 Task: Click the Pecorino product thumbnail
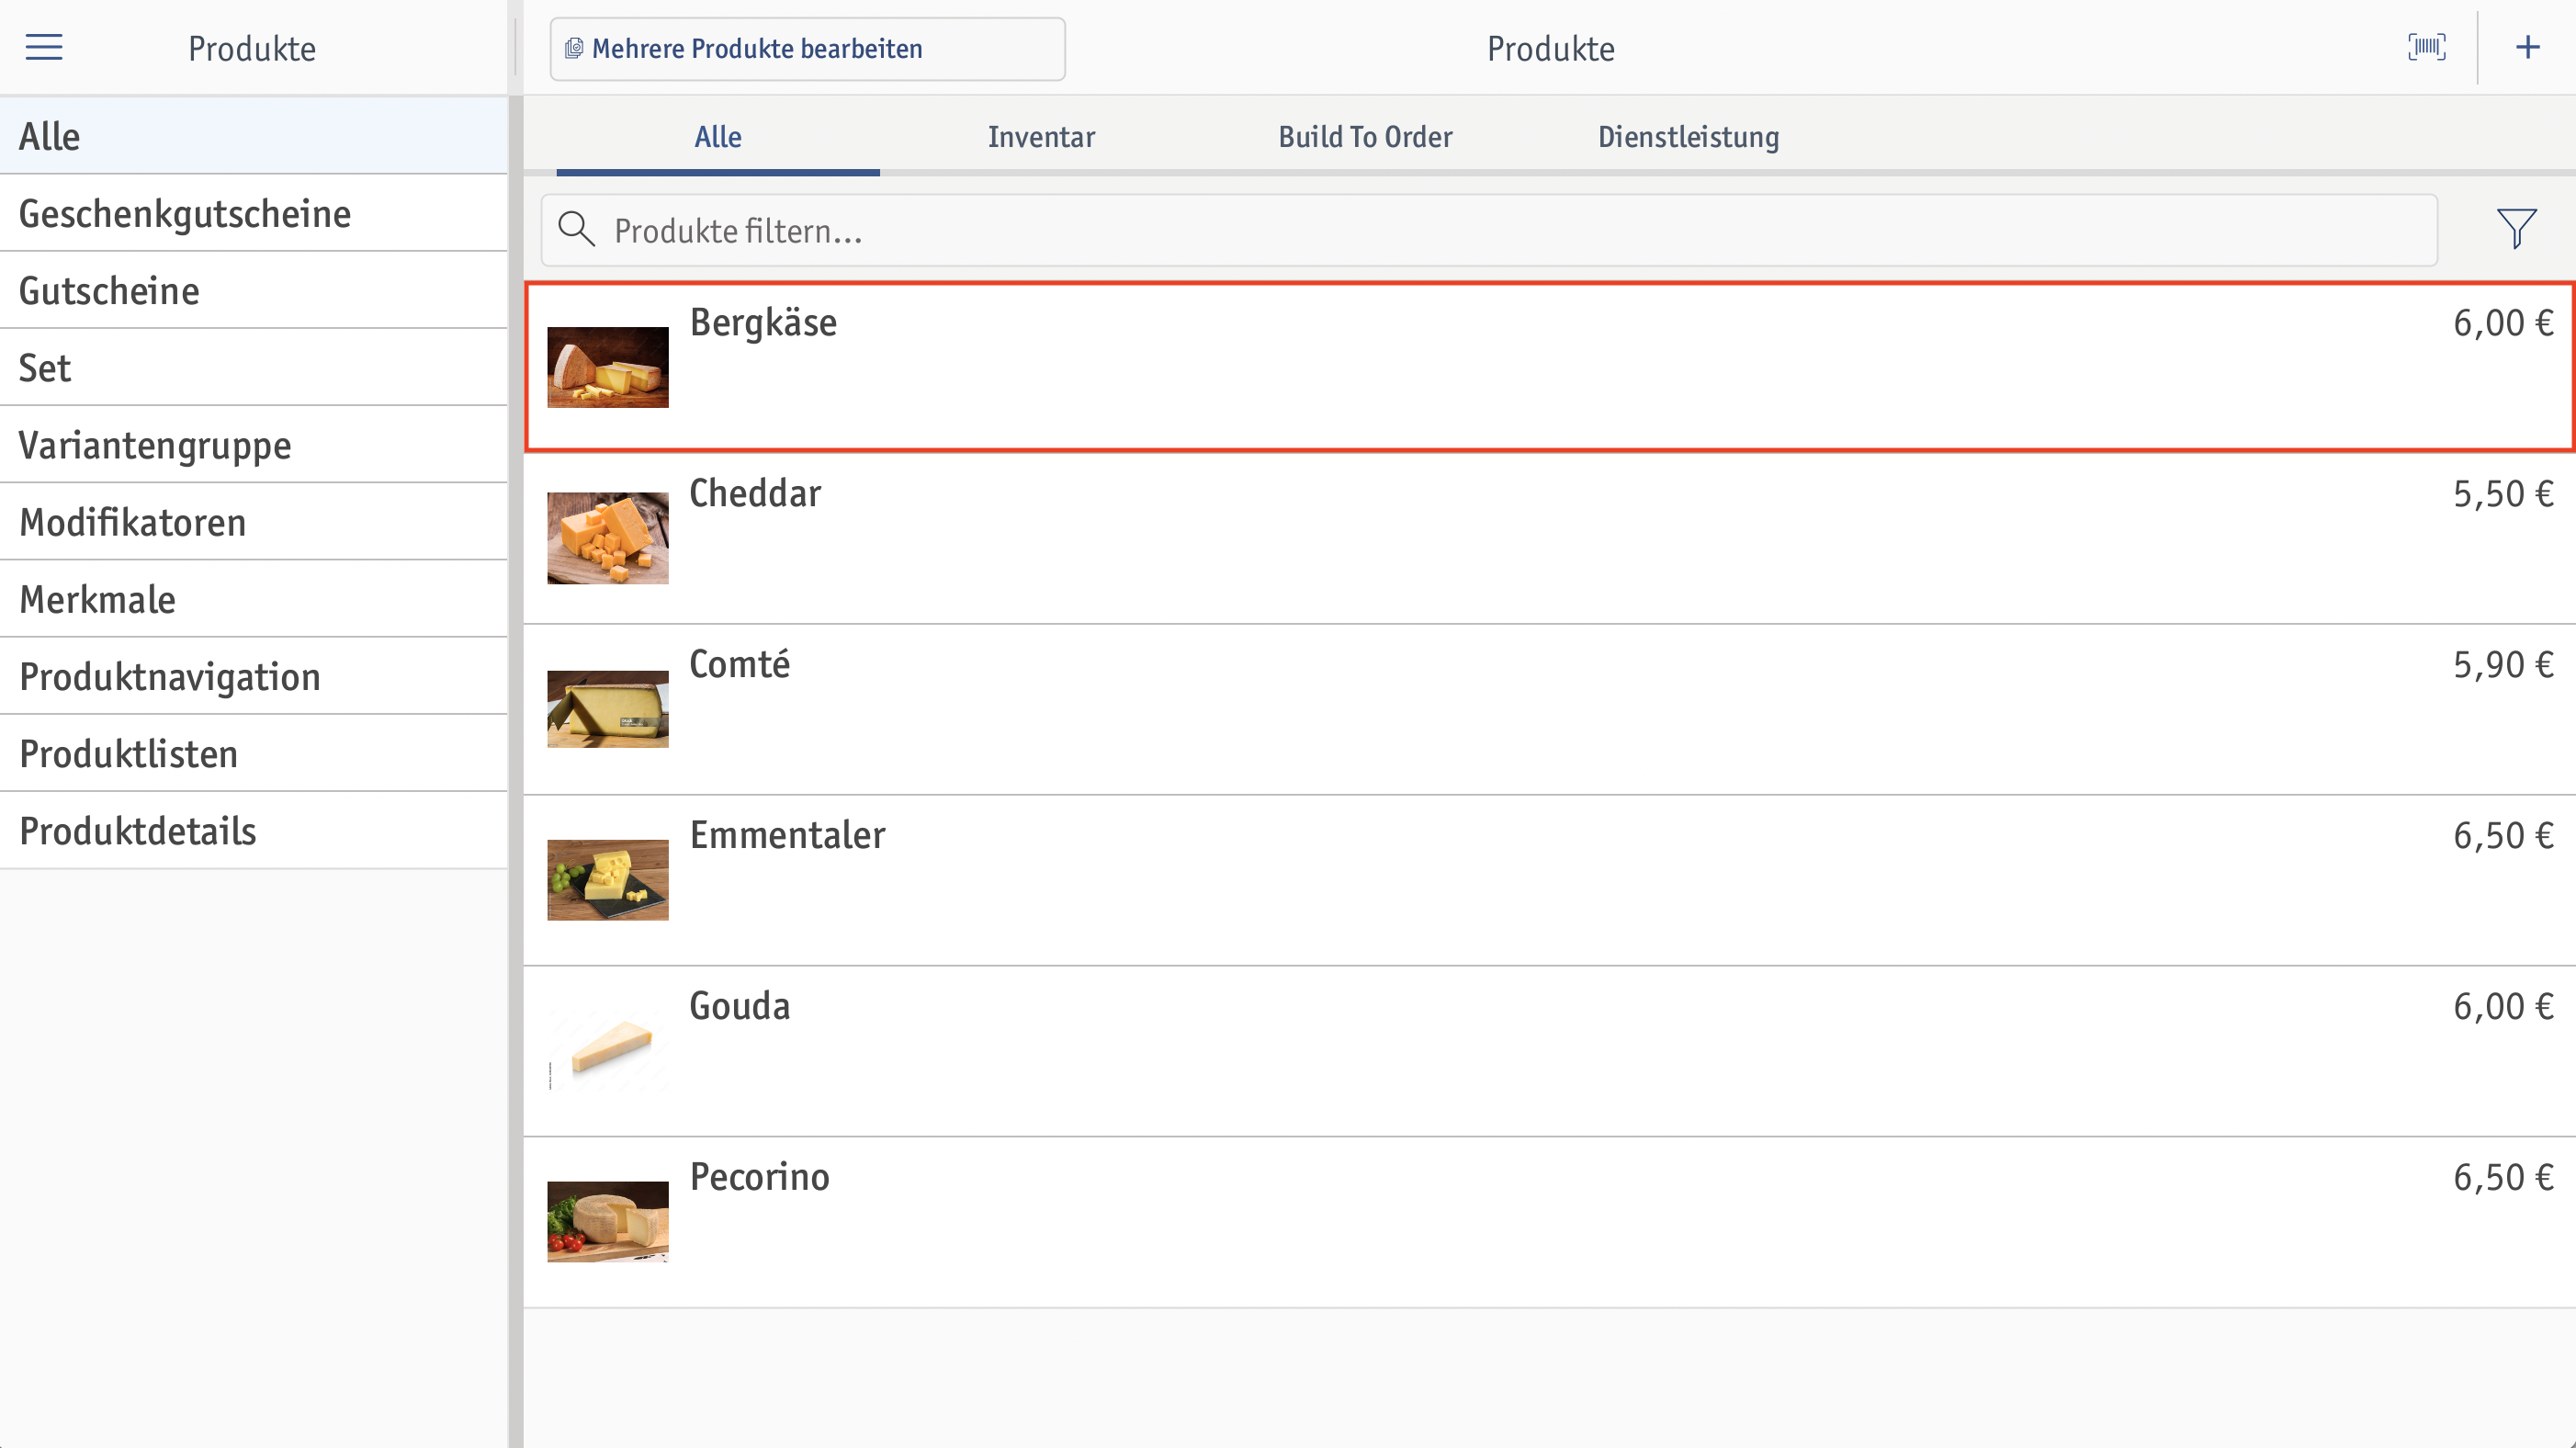pos(608,1222)
